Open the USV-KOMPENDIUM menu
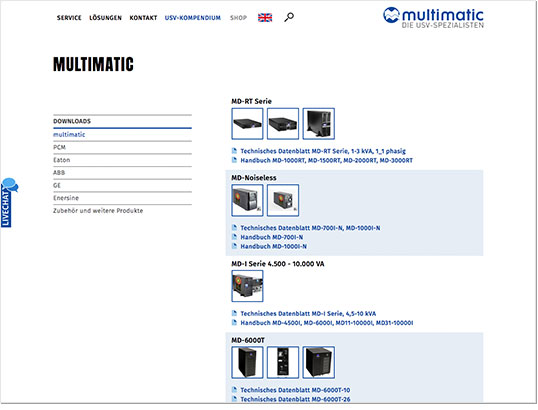 (192, 18)
